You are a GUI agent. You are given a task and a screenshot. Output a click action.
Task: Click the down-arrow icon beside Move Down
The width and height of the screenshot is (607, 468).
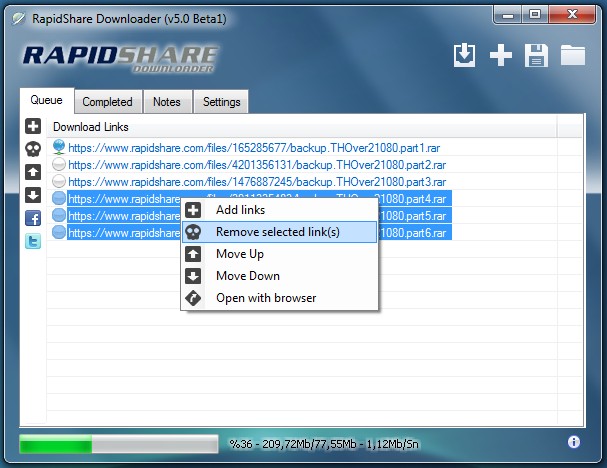(x=193, y=276)
